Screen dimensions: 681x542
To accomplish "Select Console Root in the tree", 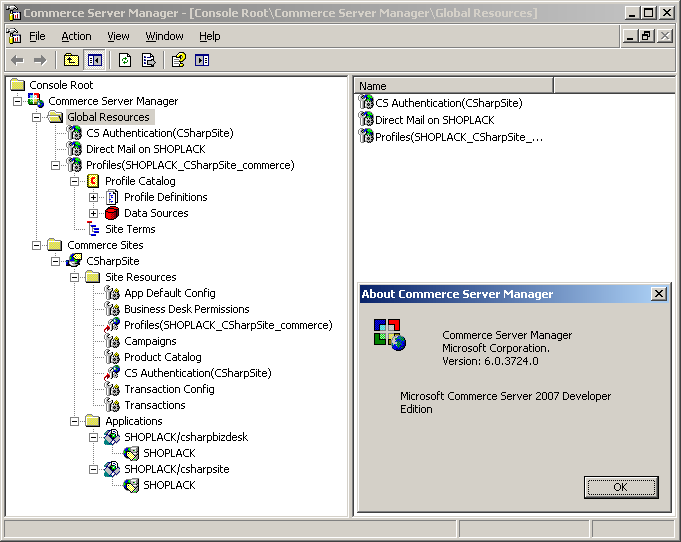I will pos(61,85).
